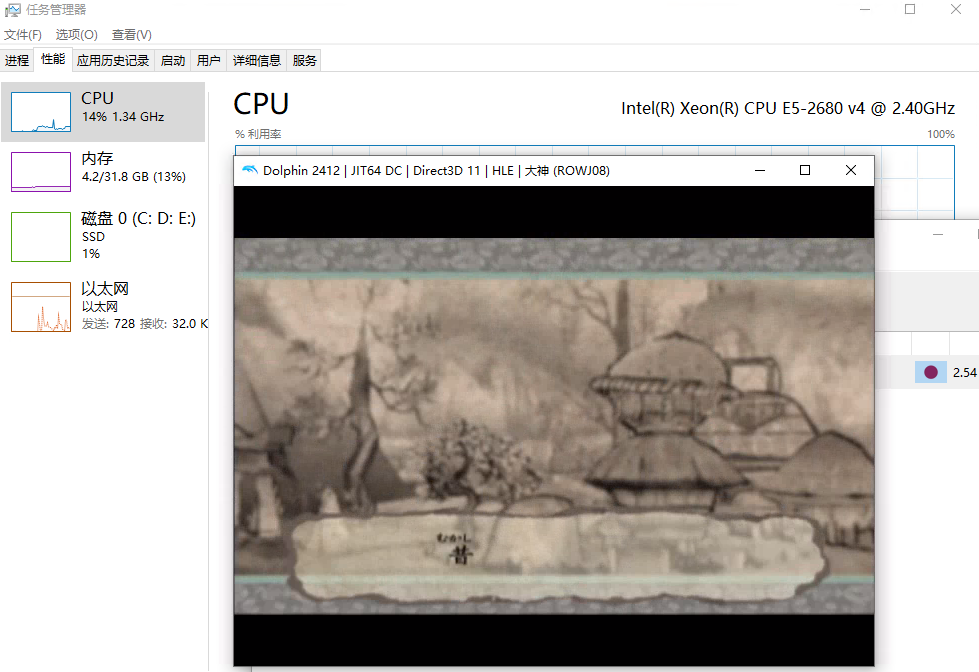Select the 以太网 network graph thumbnail
Image resolution: width=979 pixels, height=672 pixels.
tap(41, 307)
